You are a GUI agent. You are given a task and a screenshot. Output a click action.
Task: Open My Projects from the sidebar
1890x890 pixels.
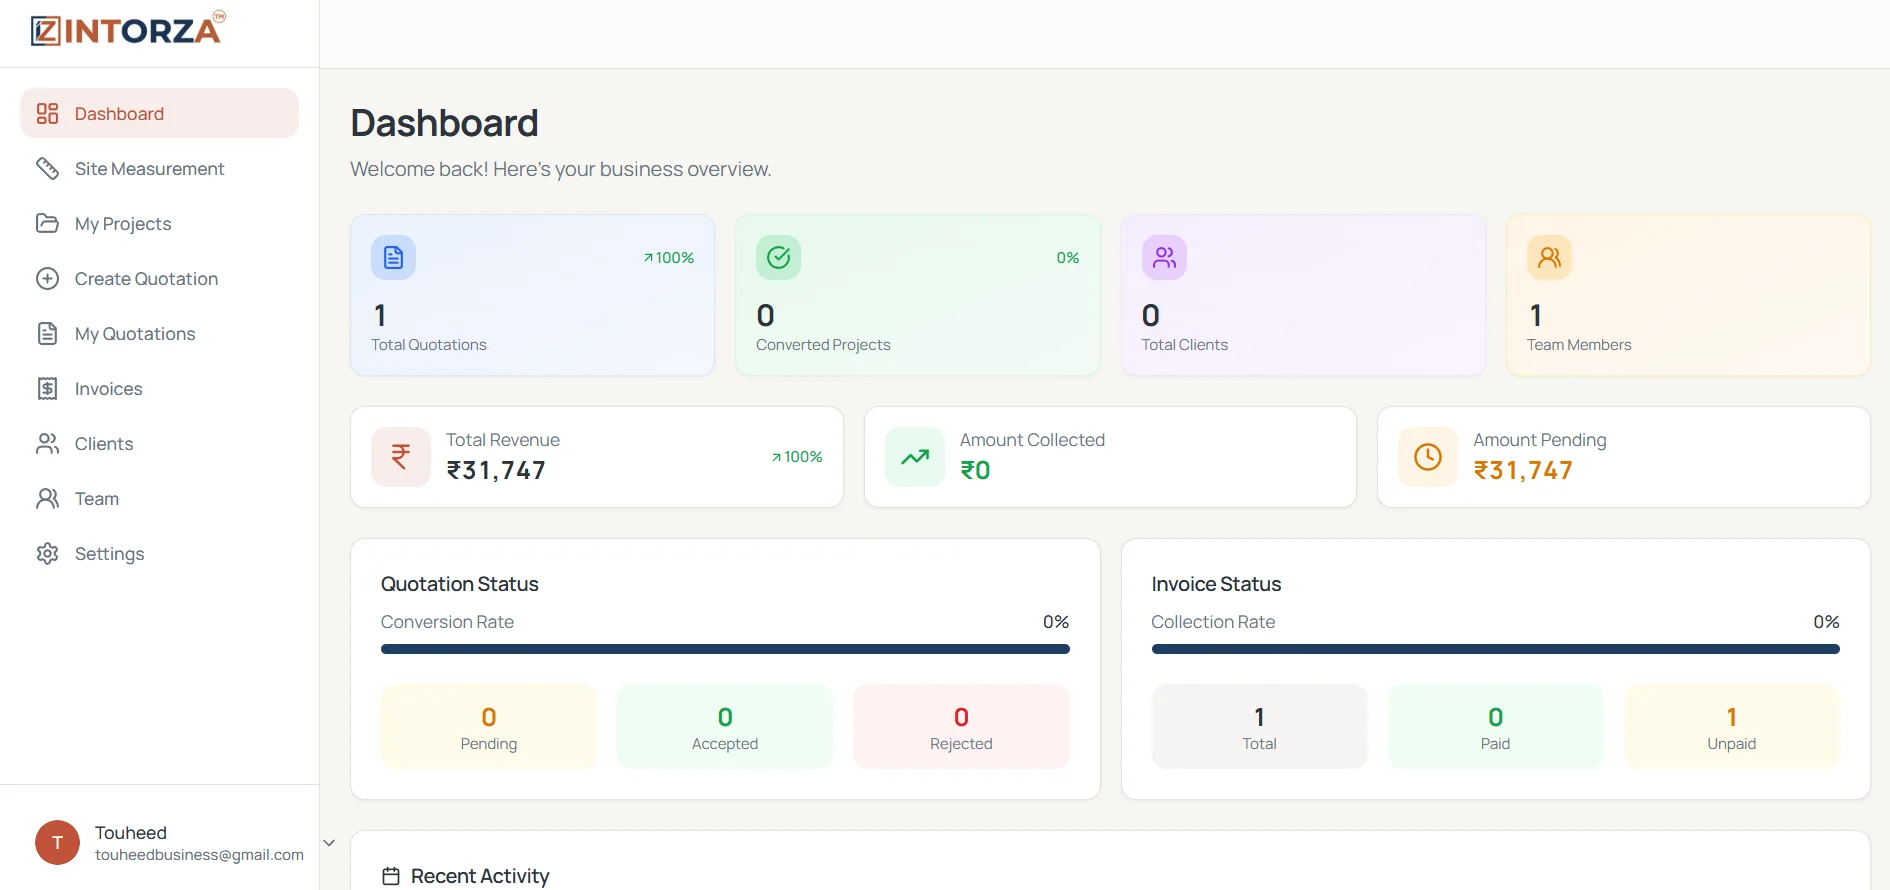(159, 223)
